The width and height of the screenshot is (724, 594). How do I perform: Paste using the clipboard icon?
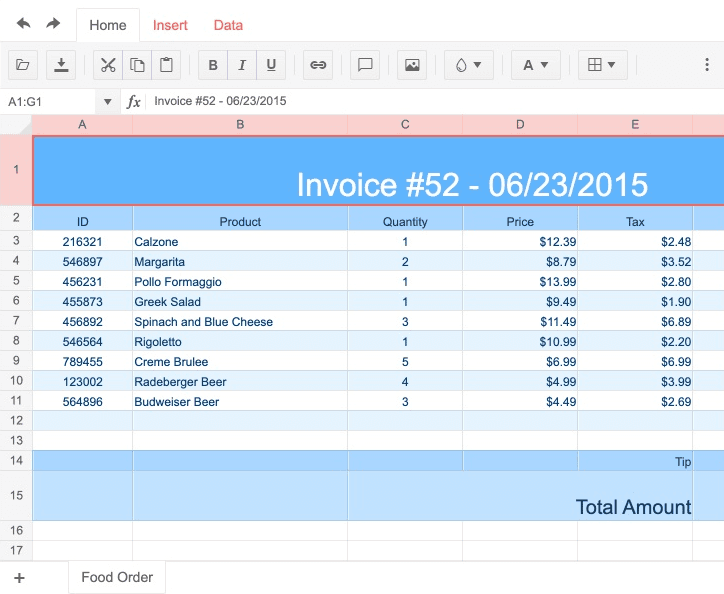[x=166, y=65]
